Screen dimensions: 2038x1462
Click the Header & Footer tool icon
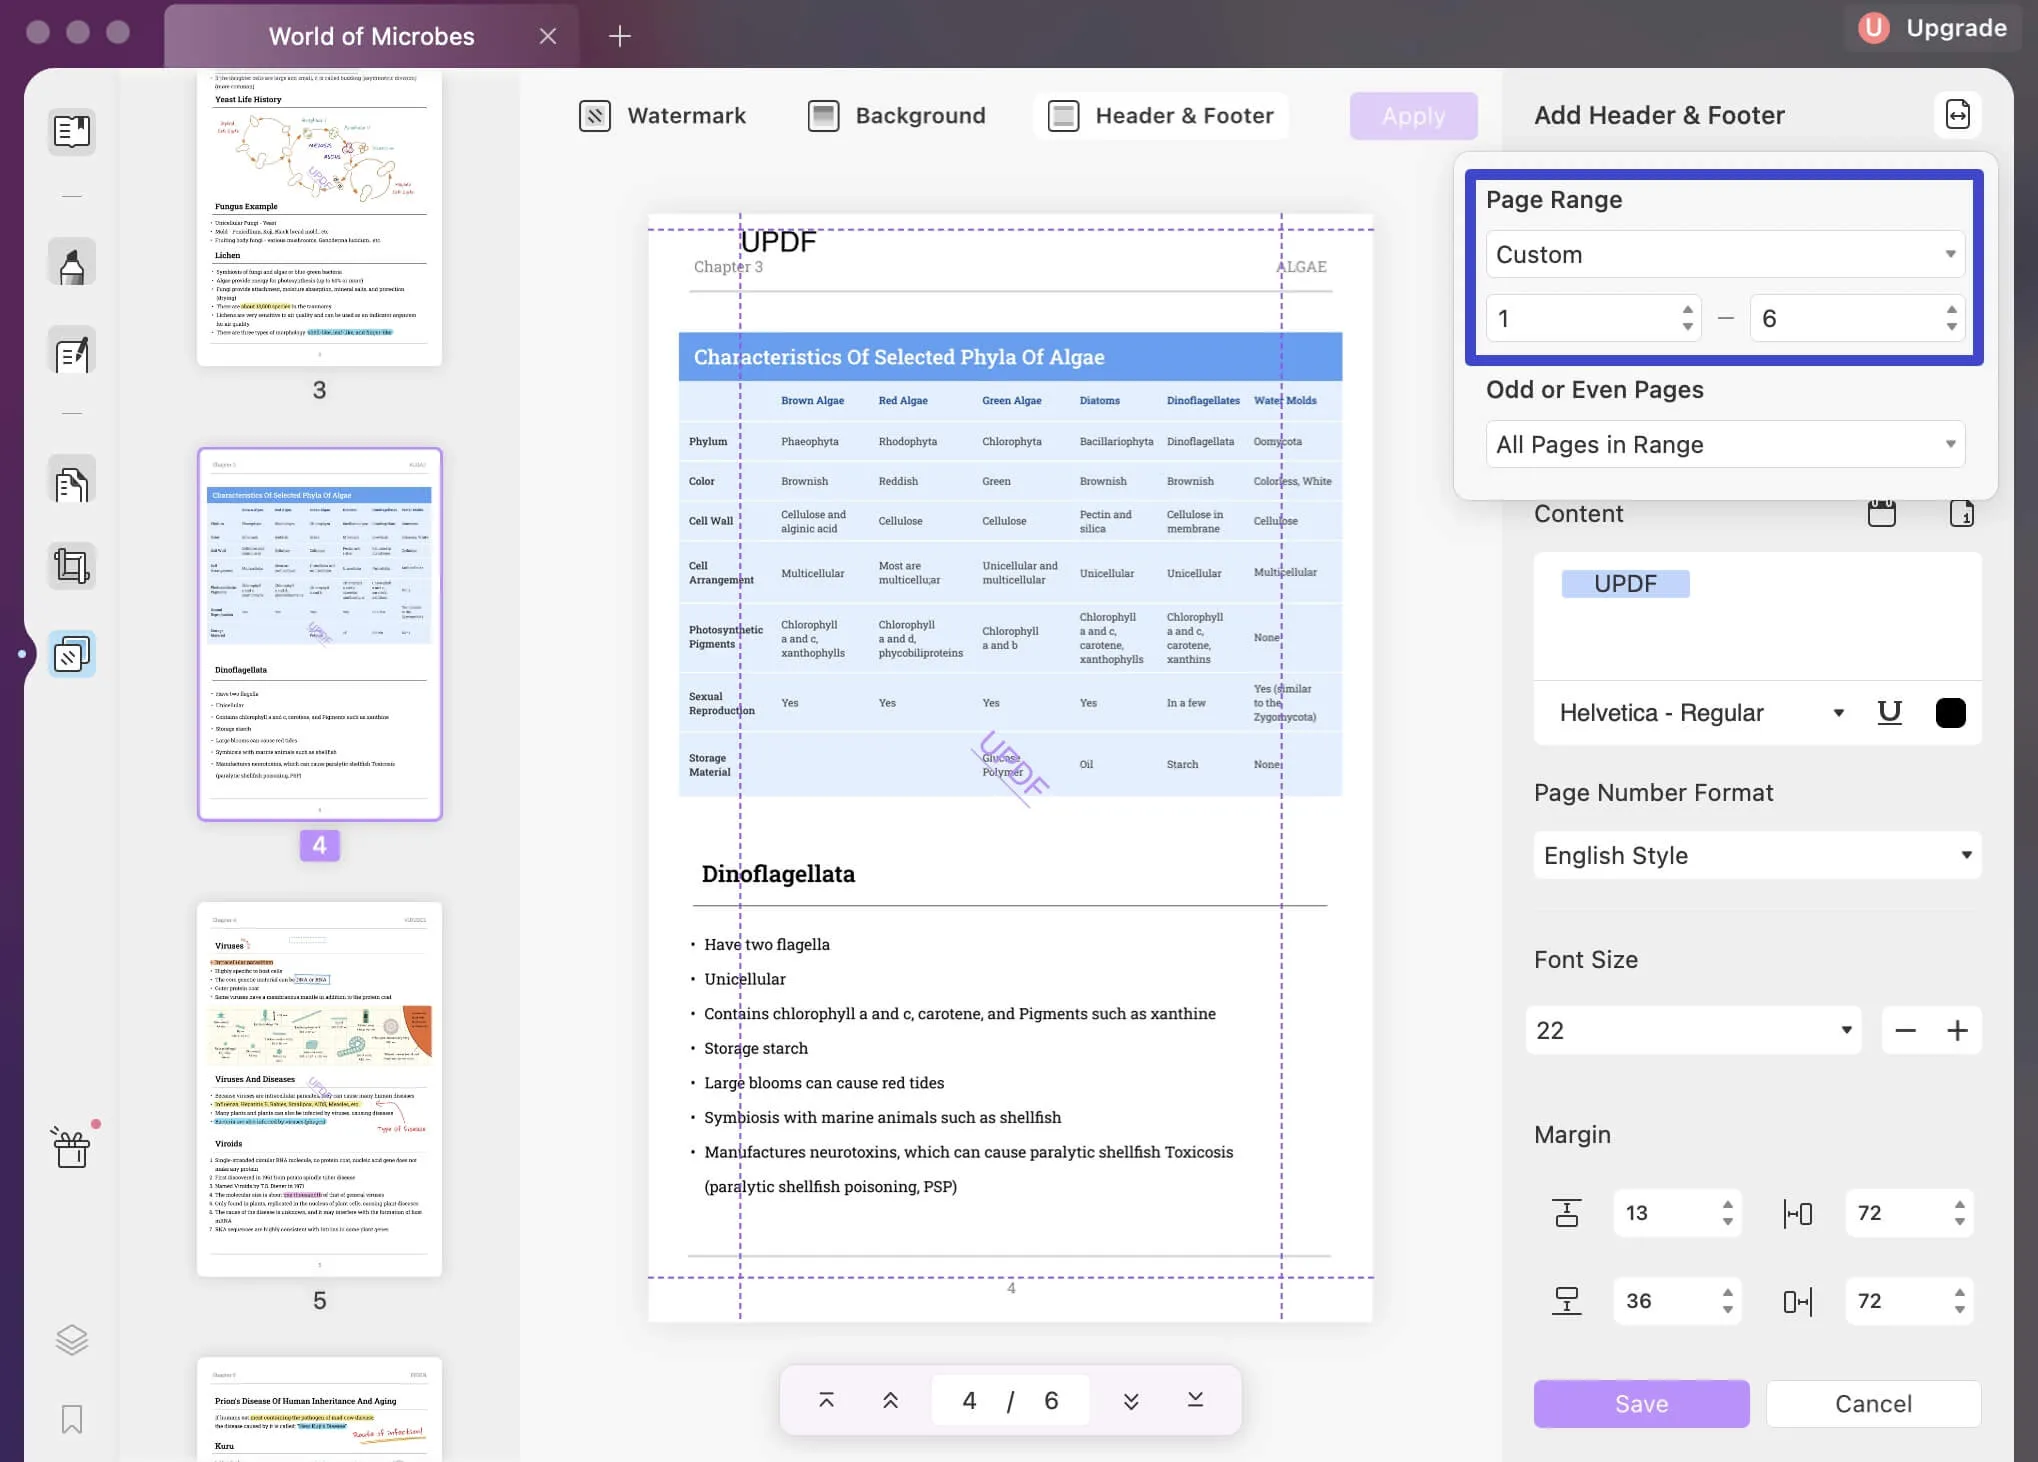click(1062, 114)
